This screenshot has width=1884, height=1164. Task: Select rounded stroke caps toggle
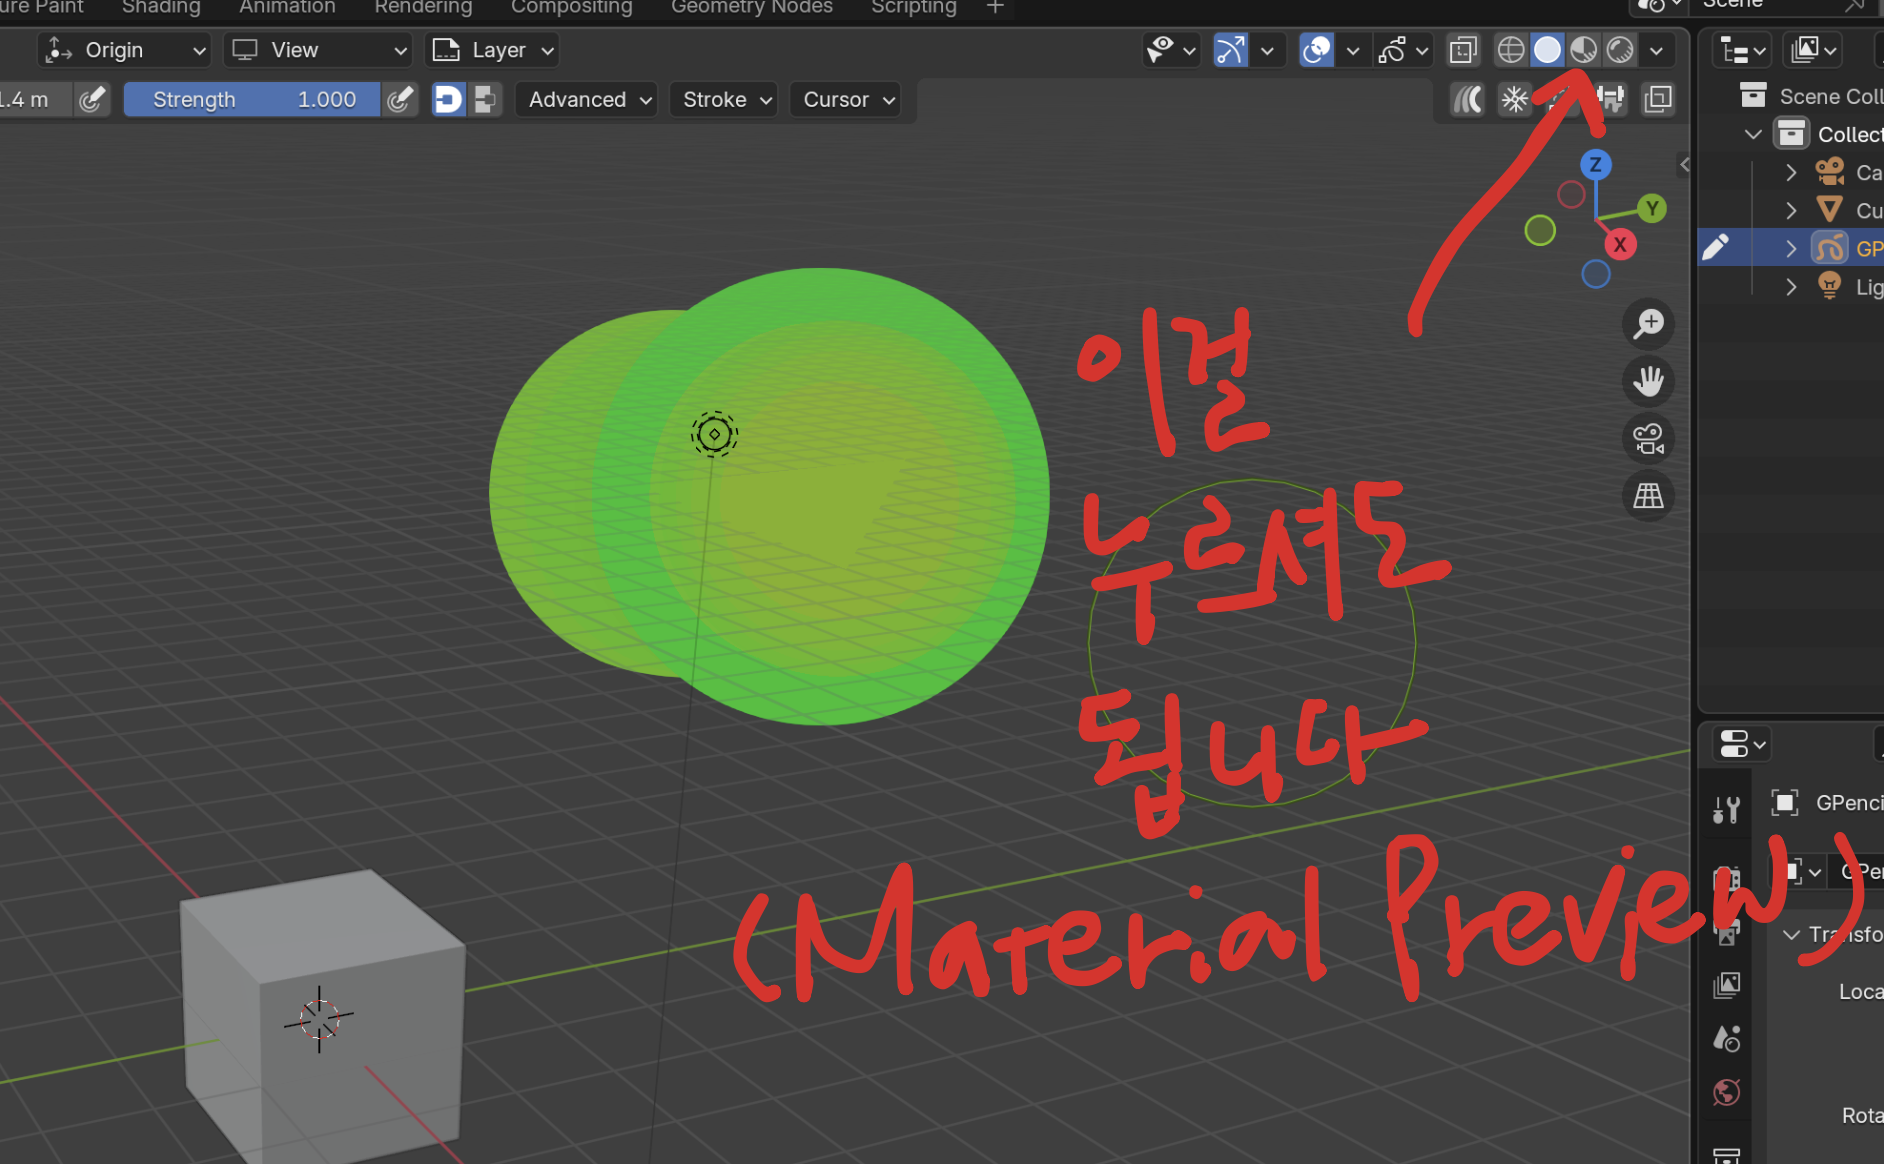[448, 99]
